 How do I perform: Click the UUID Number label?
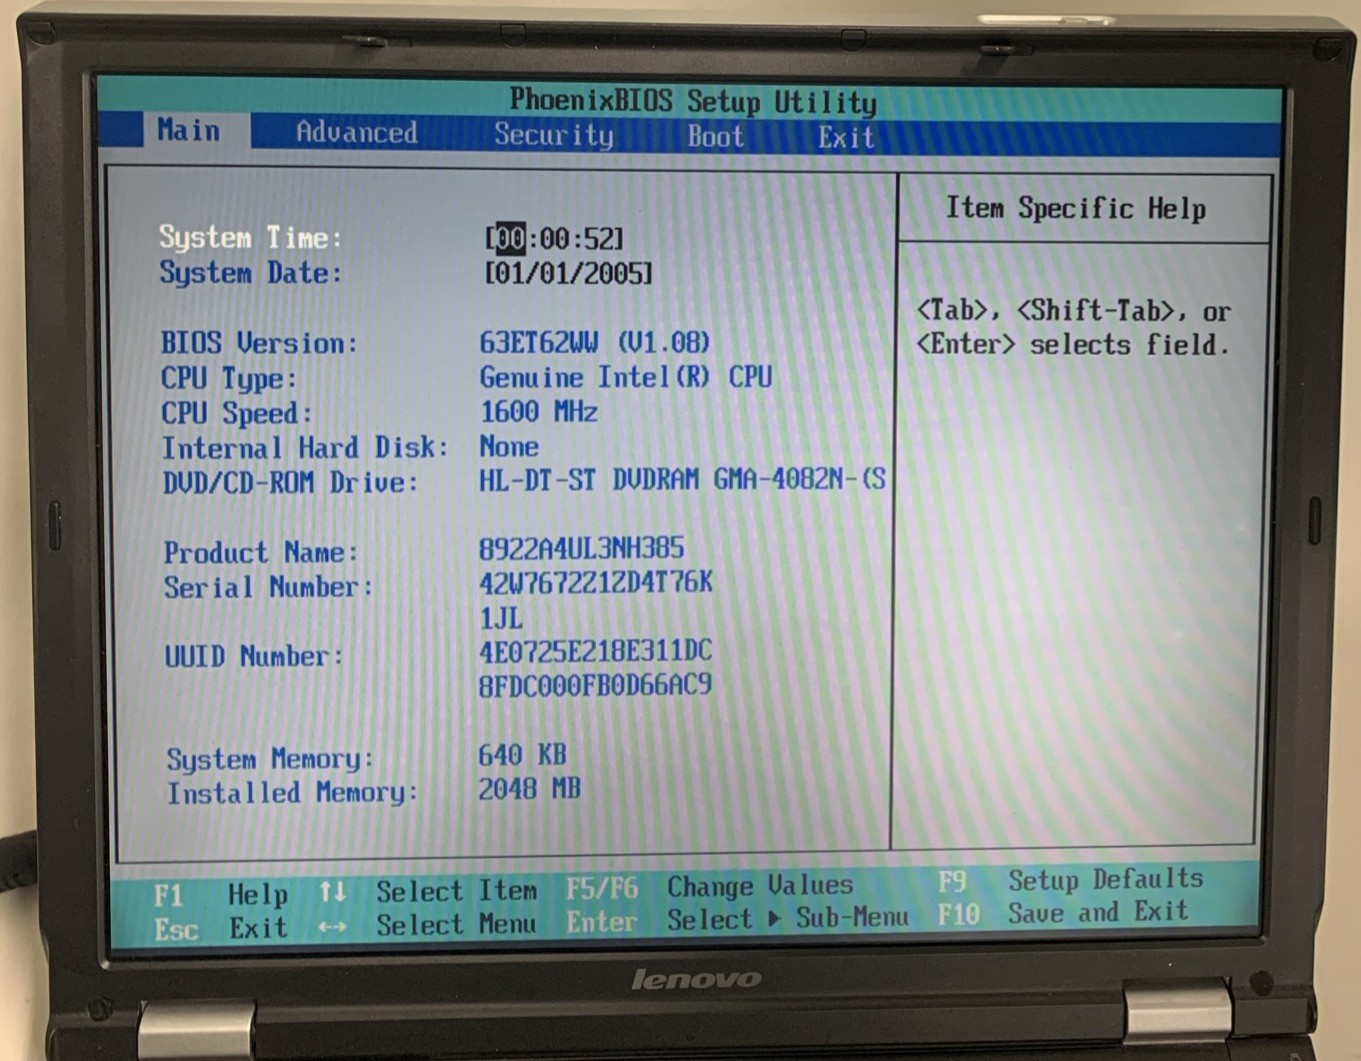(x=254, y=656)
